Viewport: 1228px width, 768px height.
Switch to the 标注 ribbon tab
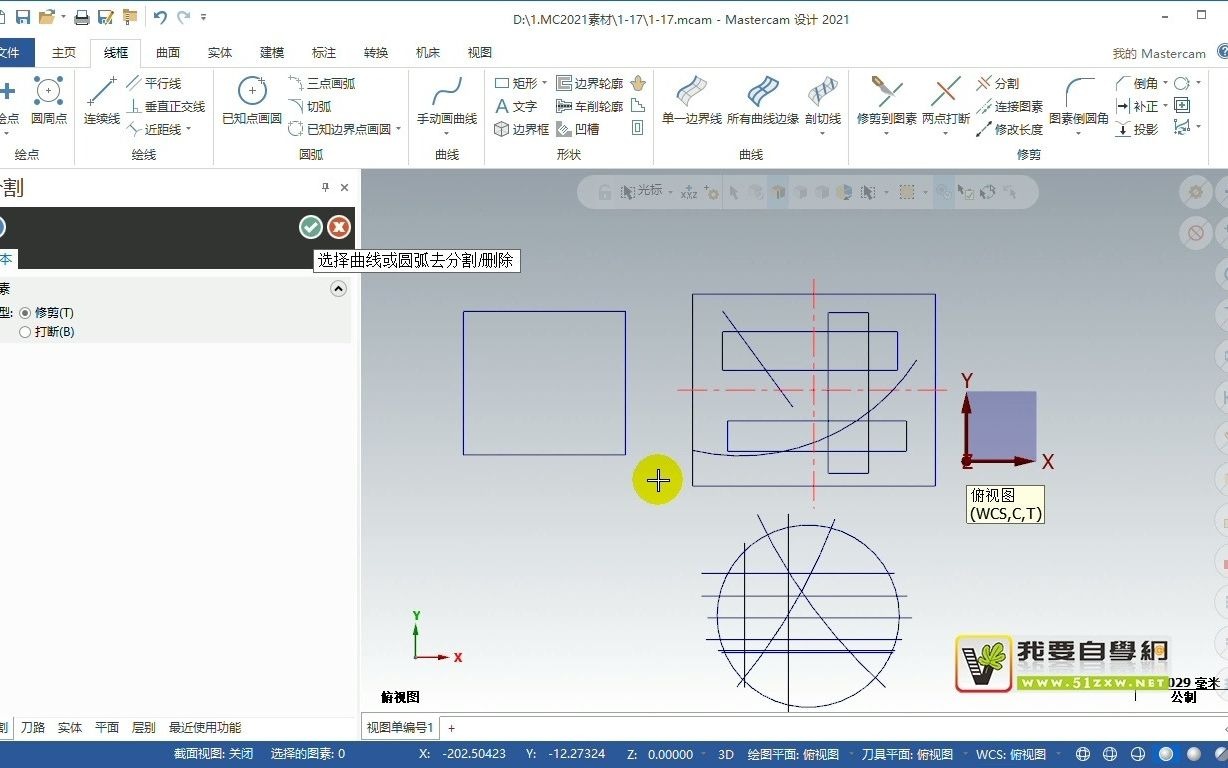[x=324, y=53]
